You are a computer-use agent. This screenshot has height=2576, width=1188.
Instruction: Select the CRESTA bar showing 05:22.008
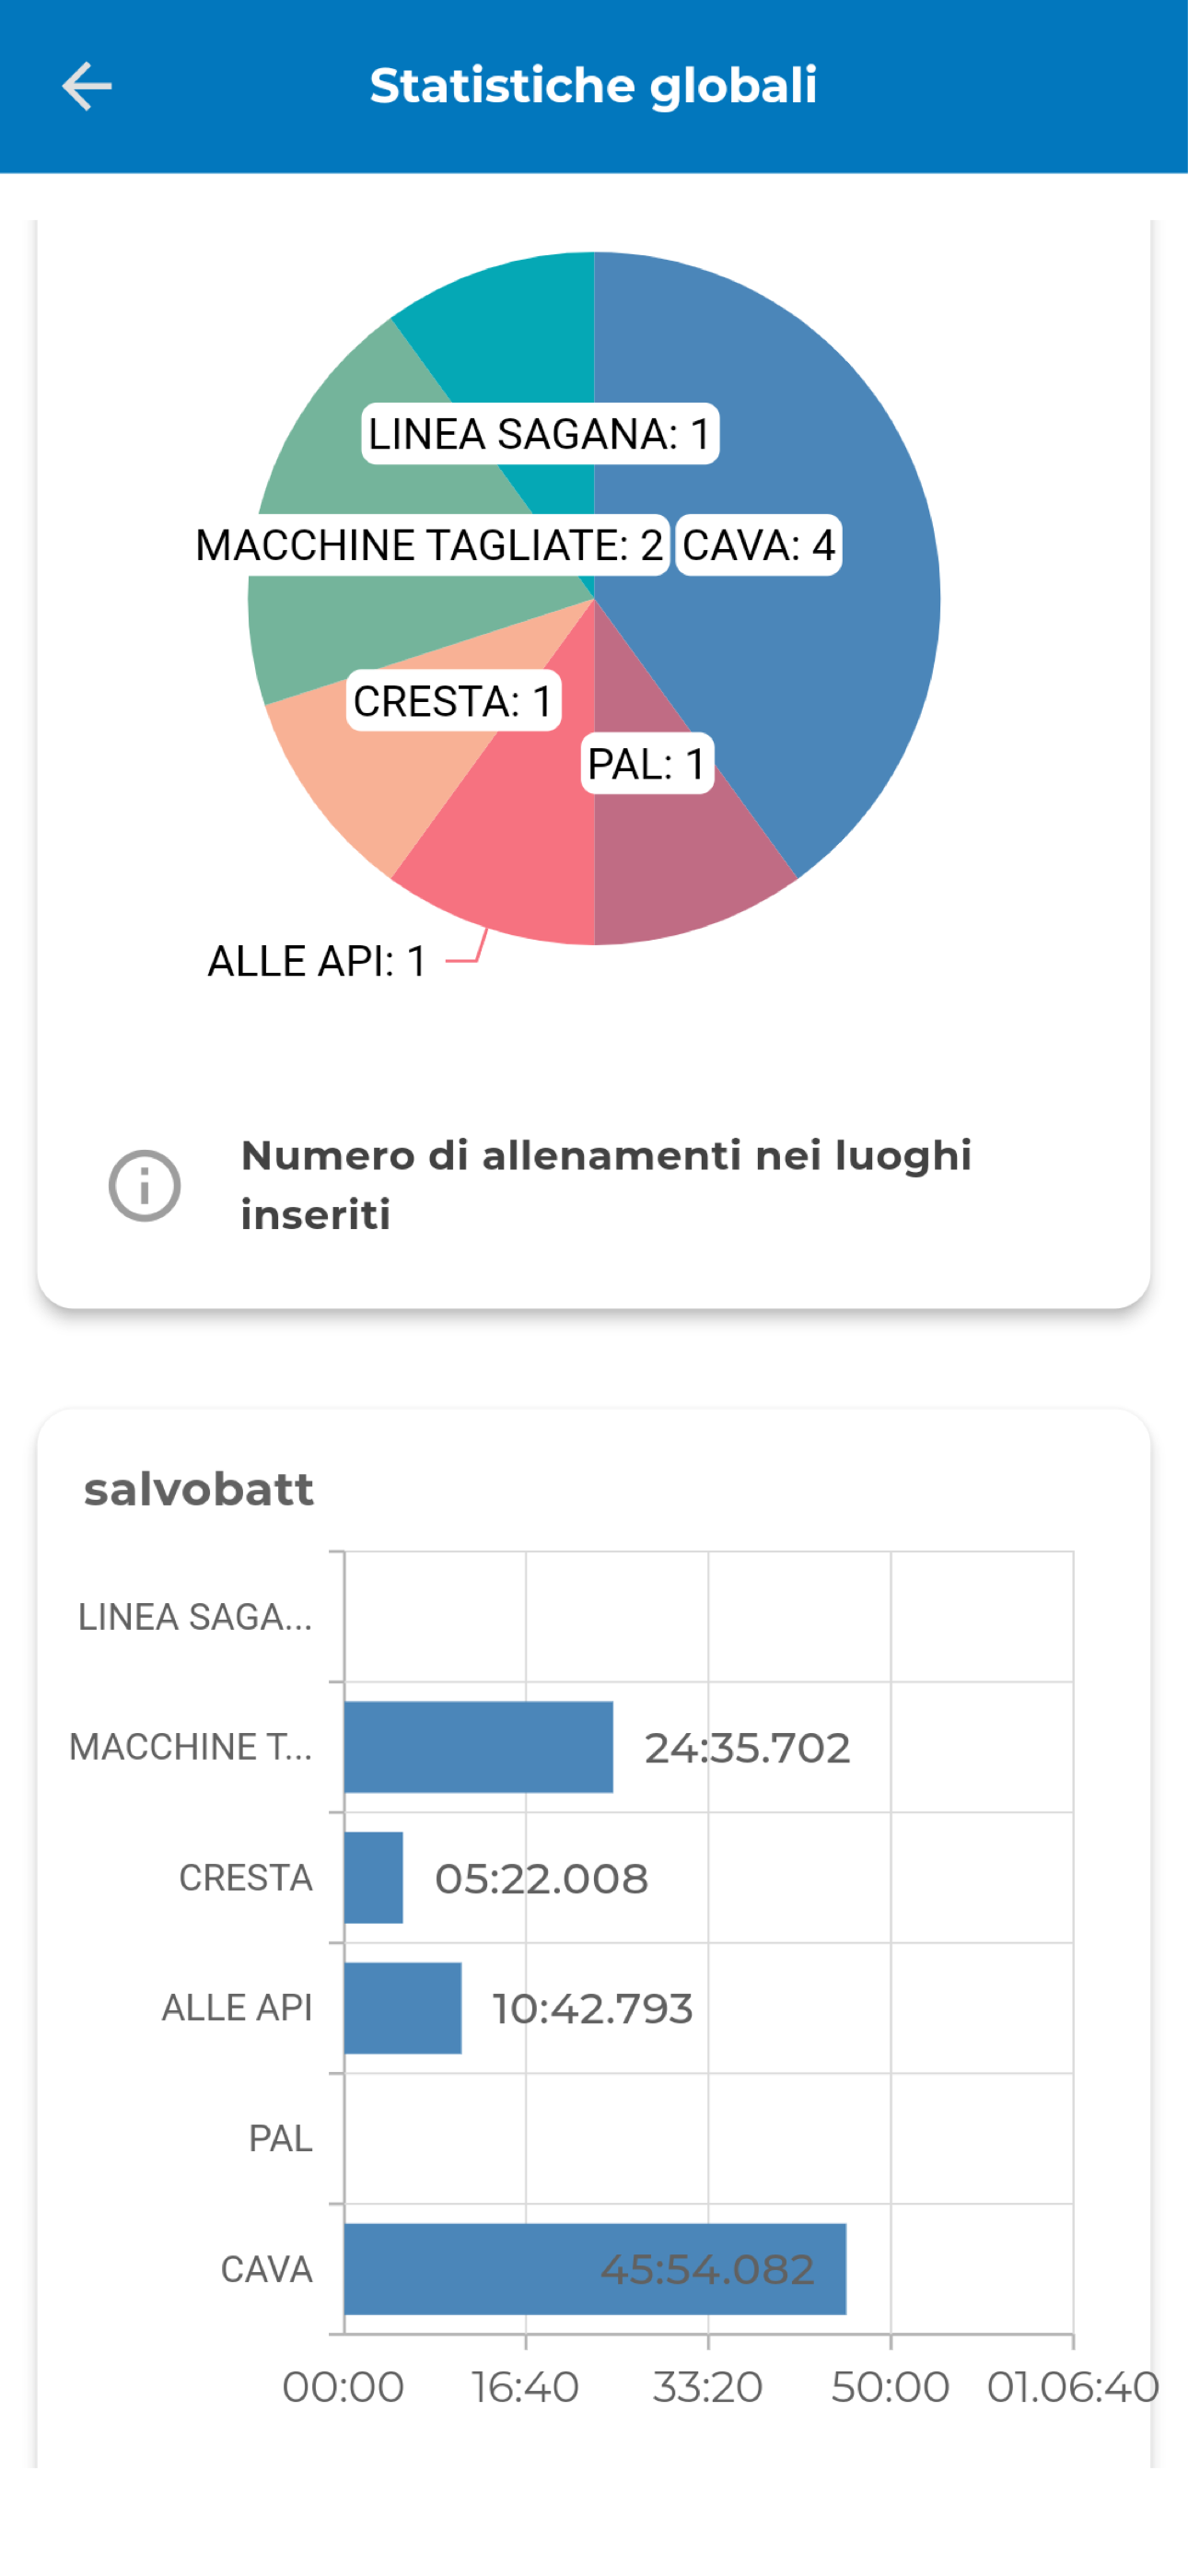tap(373, 1878)
